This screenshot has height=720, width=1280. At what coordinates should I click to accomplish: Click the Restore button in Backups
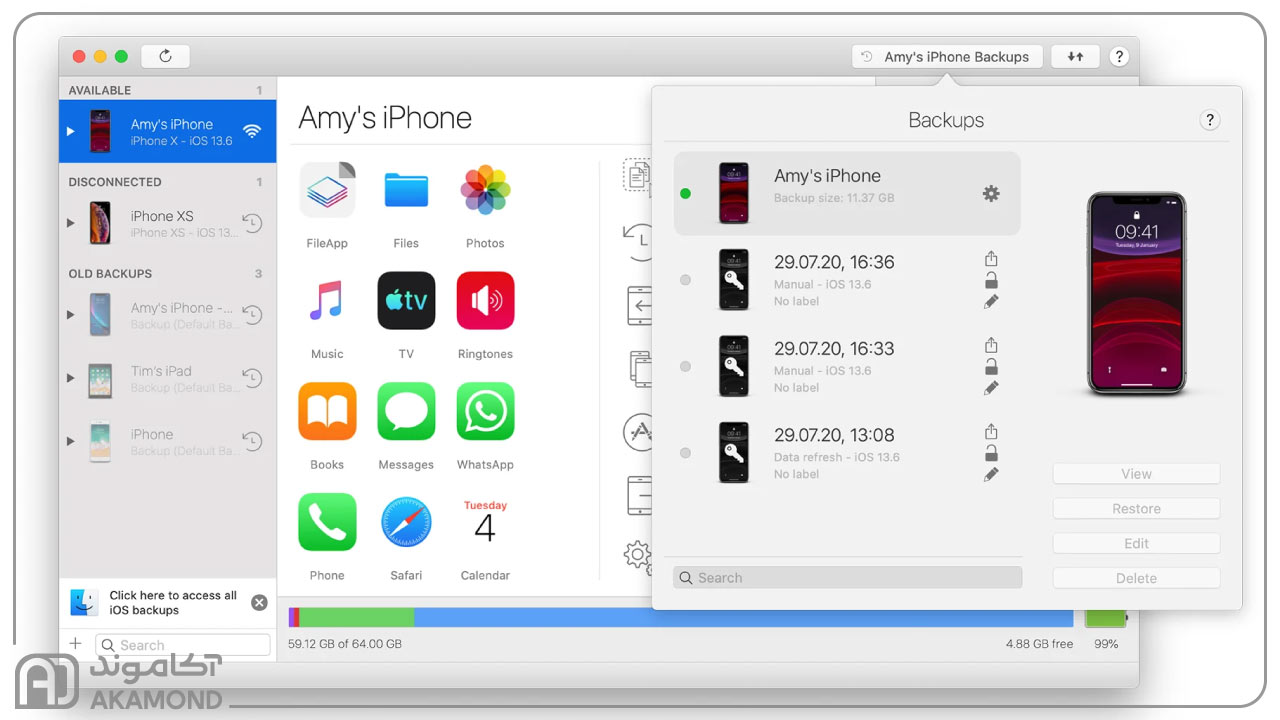click(1136, 509)
